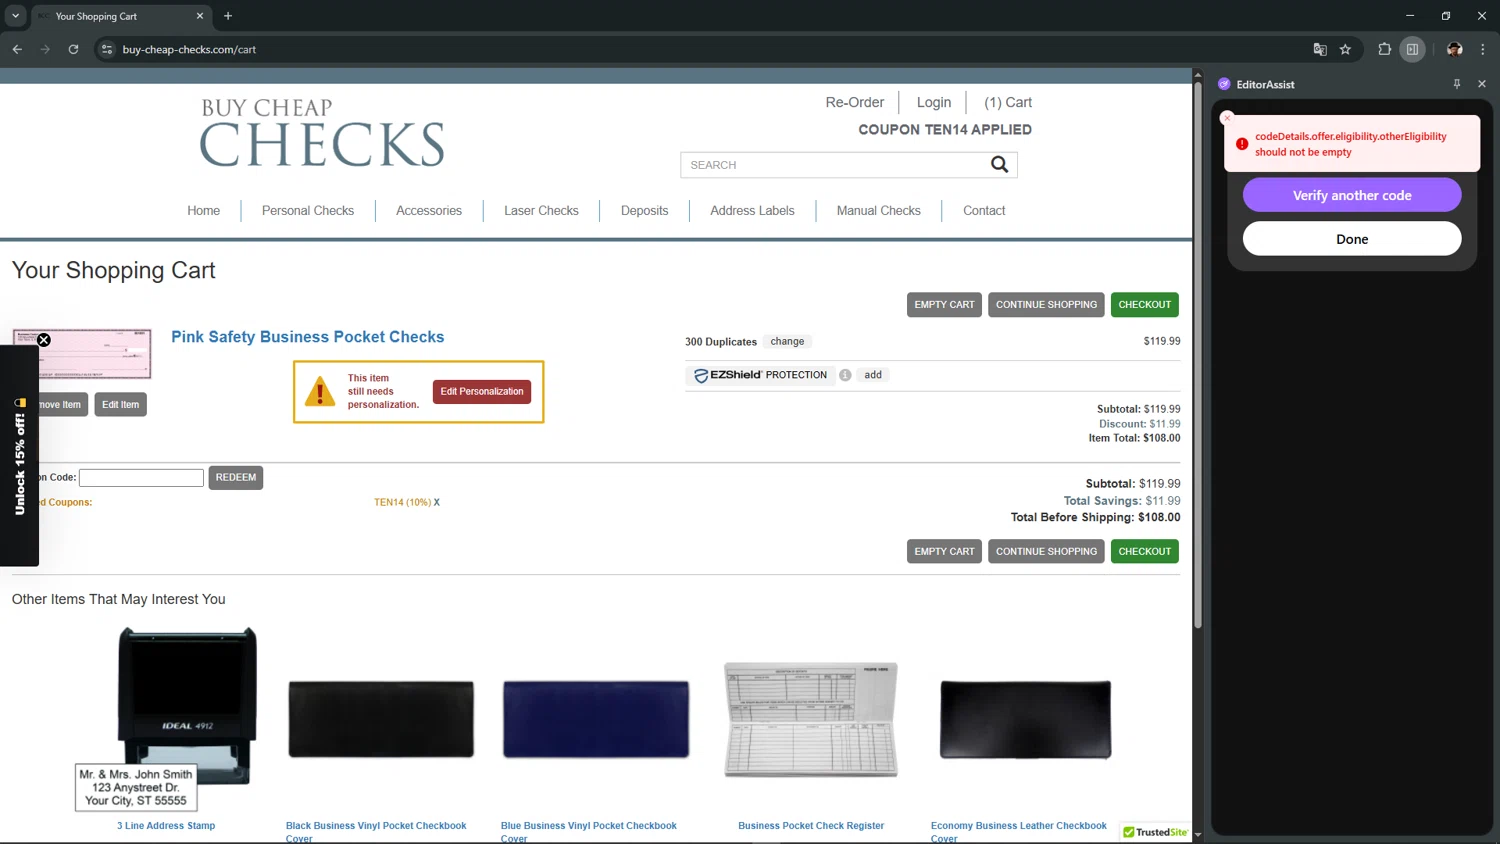
Task: Open the Unlock 15% off side tab
Action: [19, 456]
